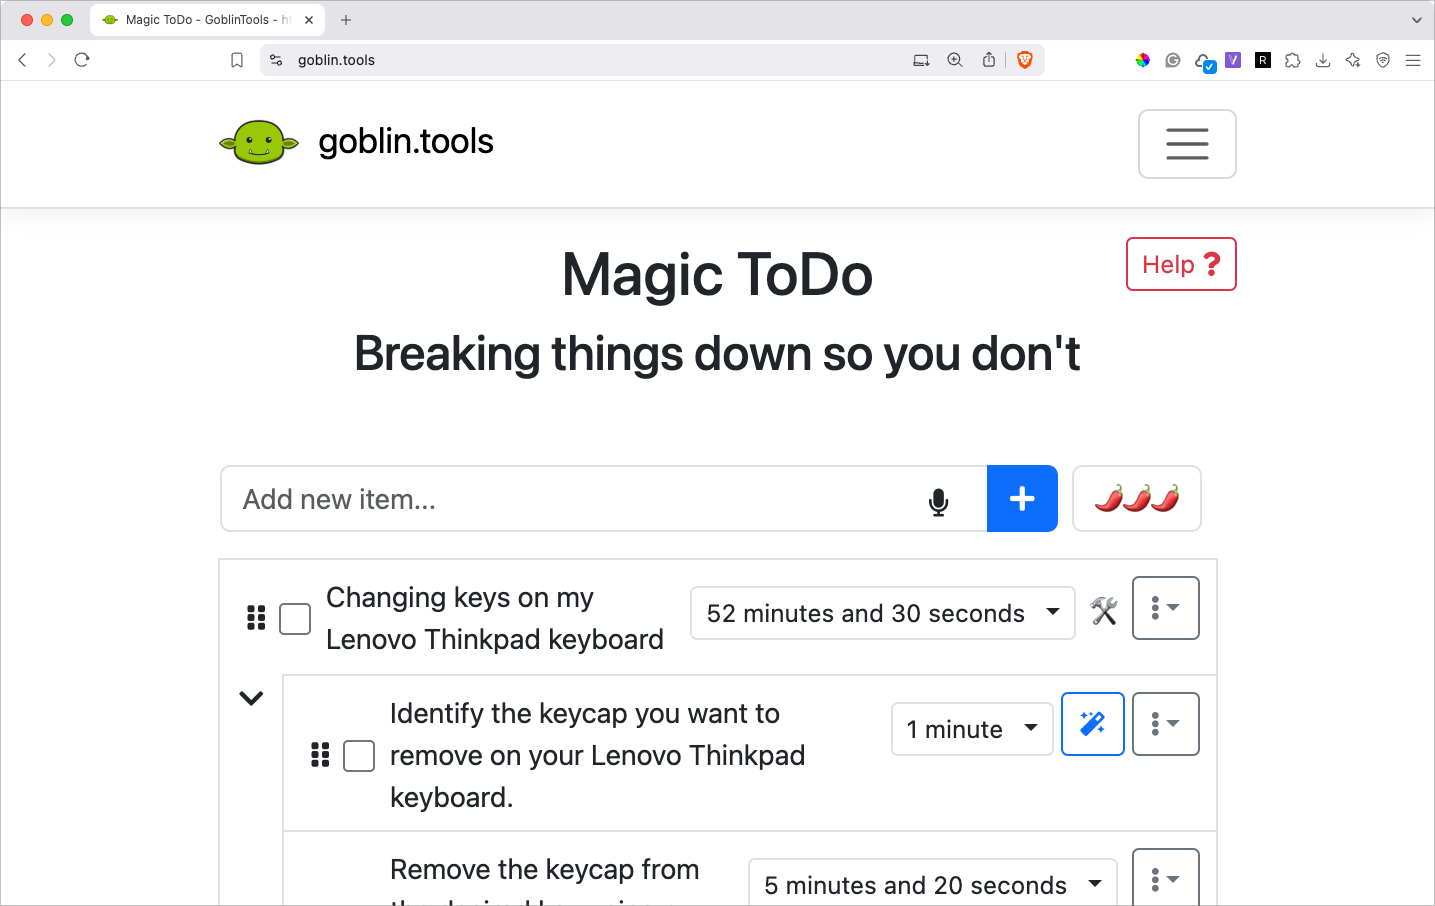Click the goblin.tools address bar URL
Screen dimensions: 1435x906
click(x=336, y=60)
